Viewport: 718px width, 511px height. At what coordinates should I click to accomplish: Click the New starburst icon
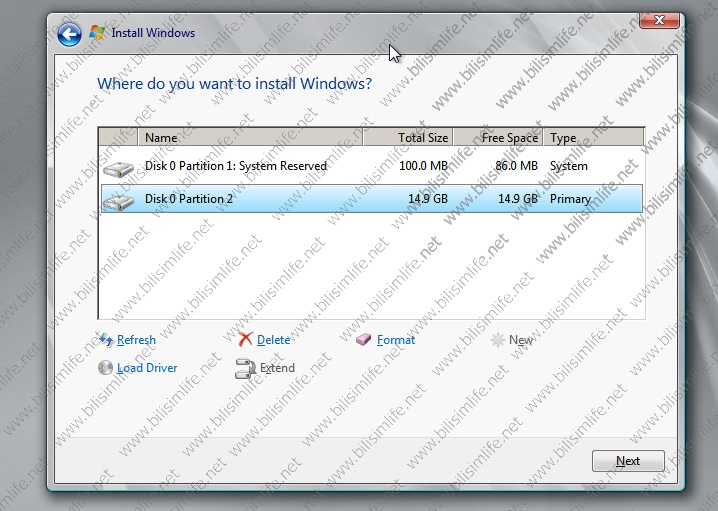[498, 340]
